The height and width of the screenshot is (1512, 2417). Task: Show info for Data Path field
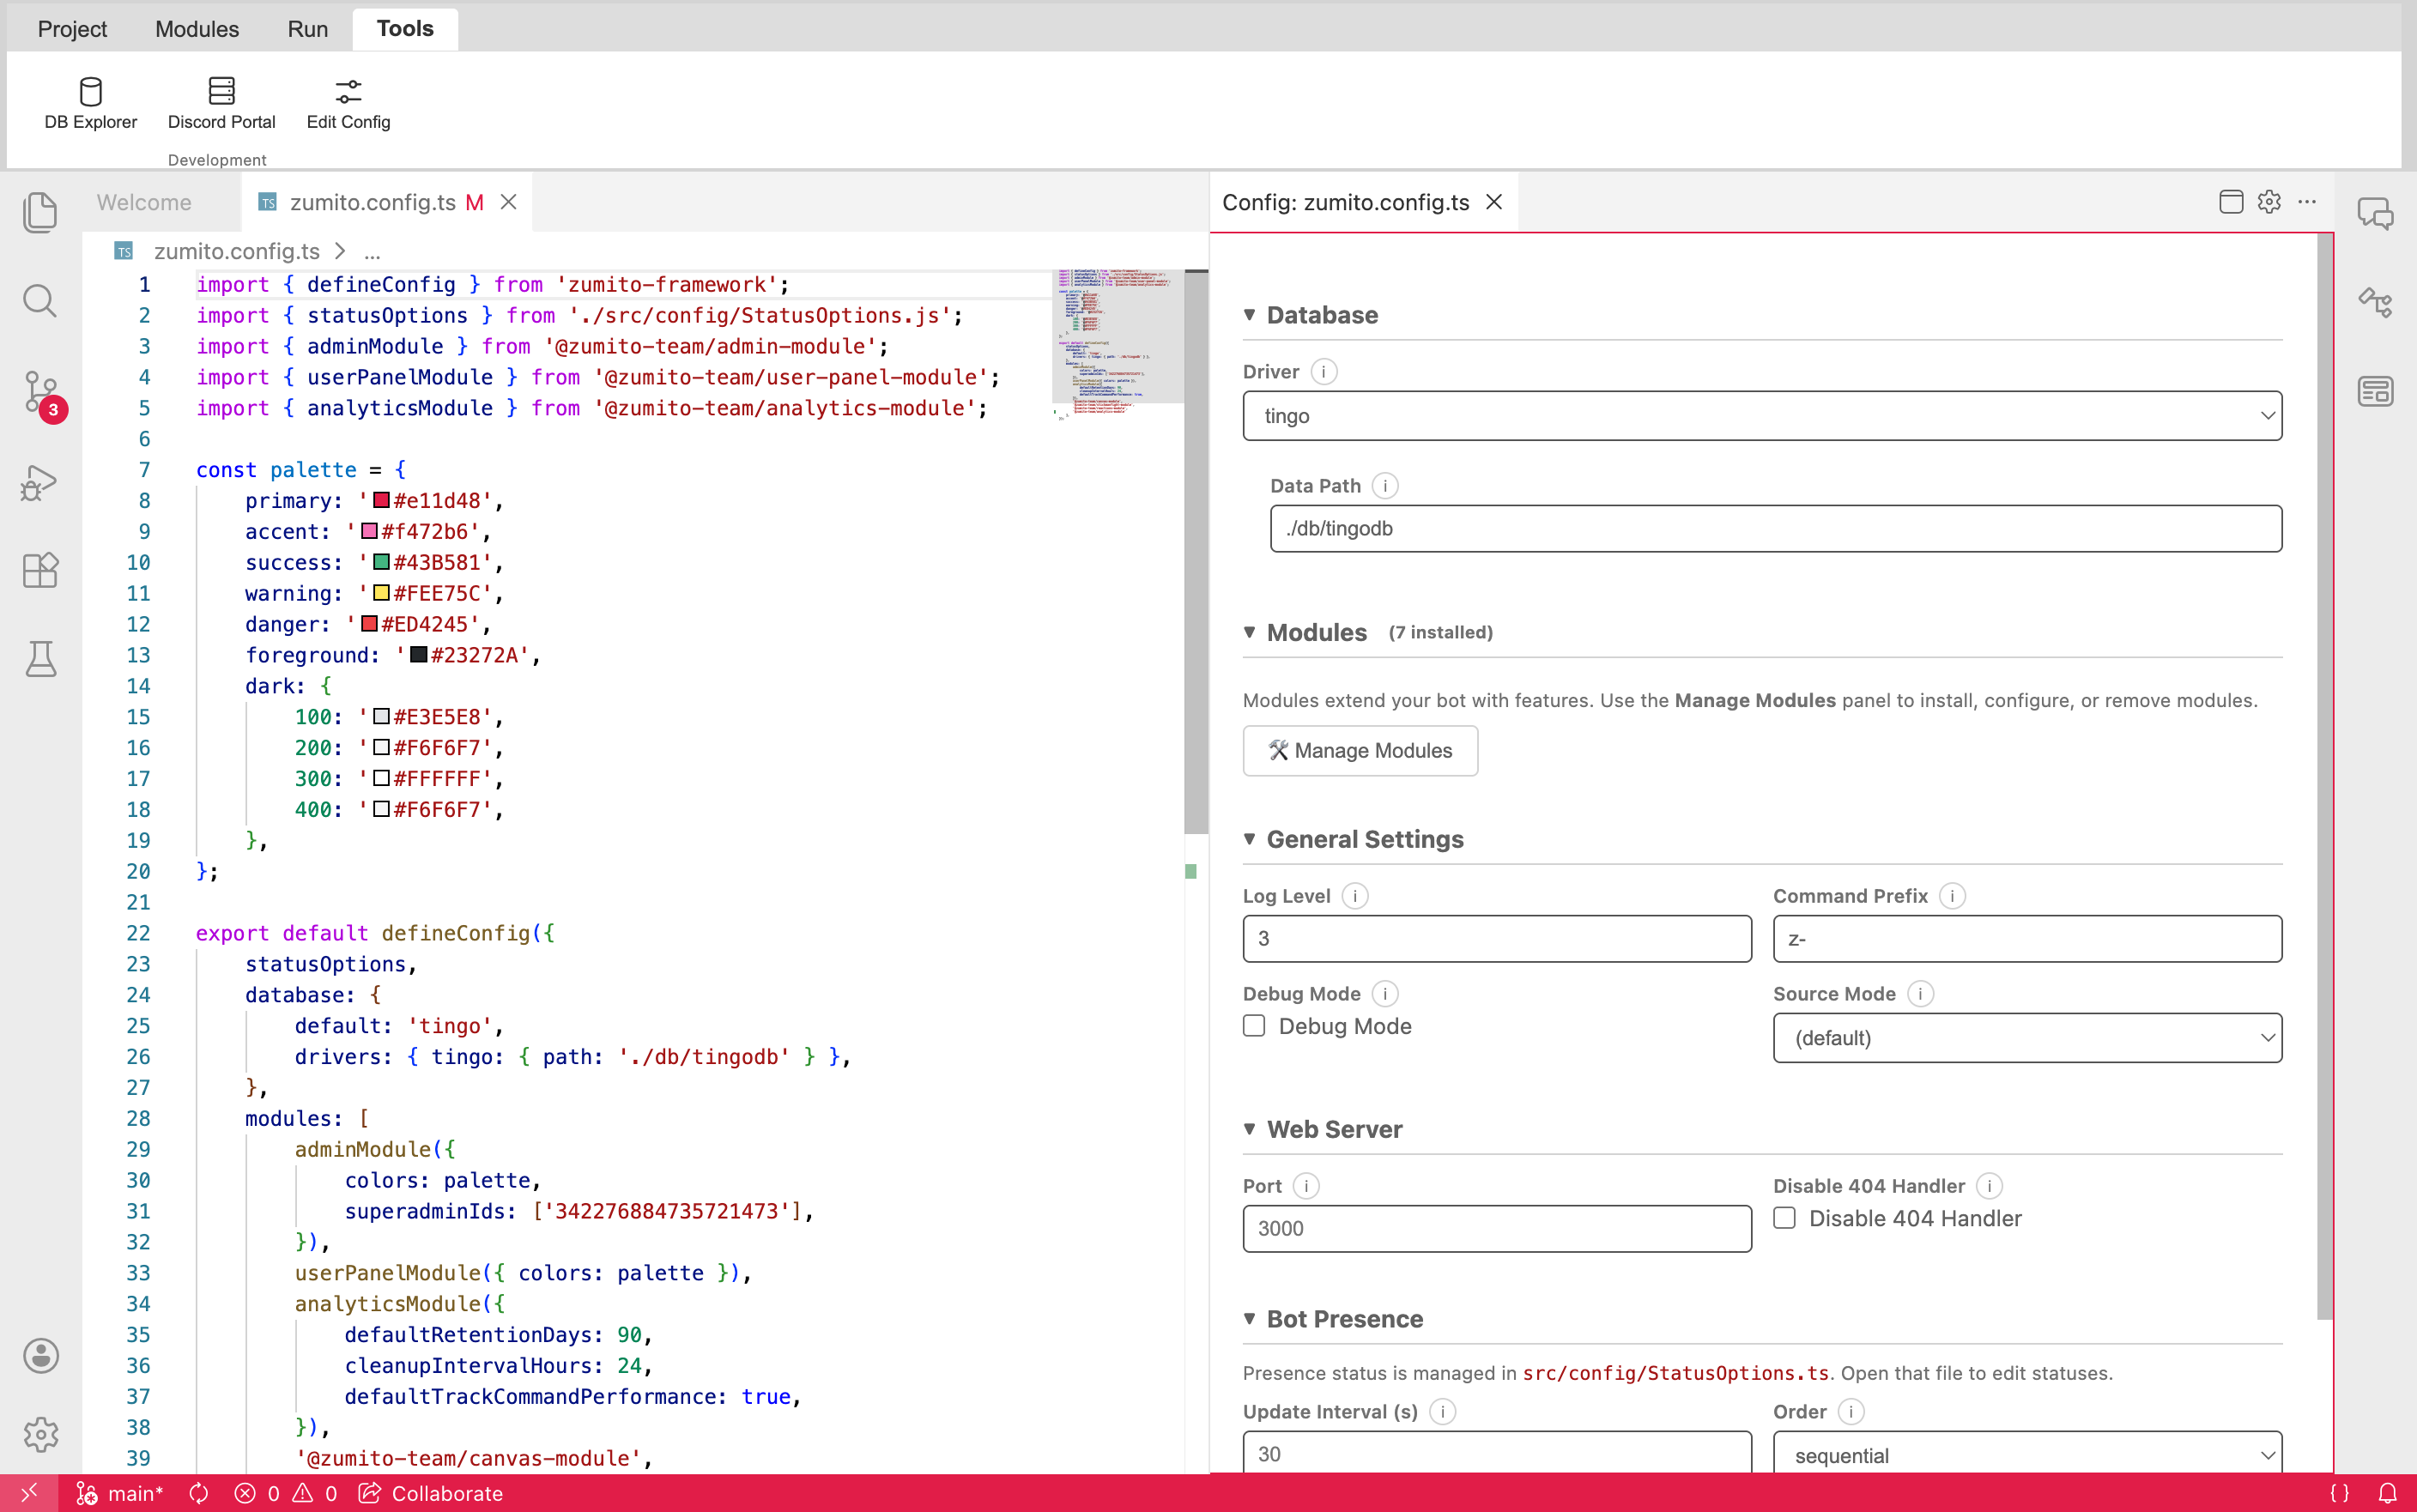point(1384,486)
